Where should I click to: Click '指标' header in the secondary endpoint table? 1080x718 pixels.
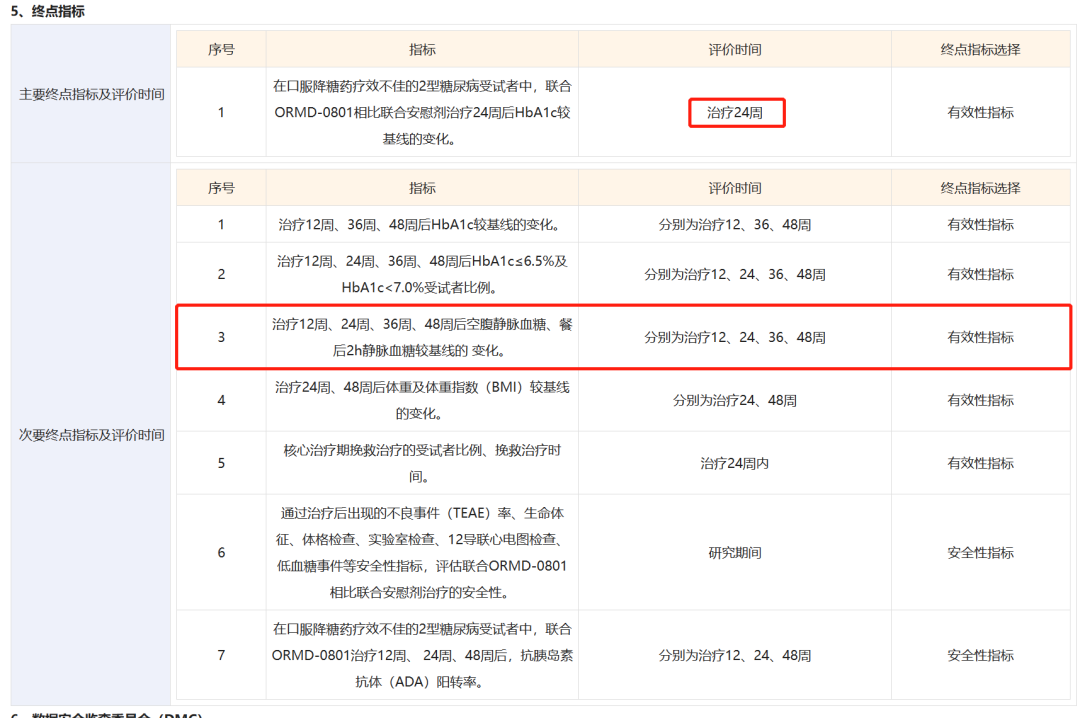click(422, 188)
